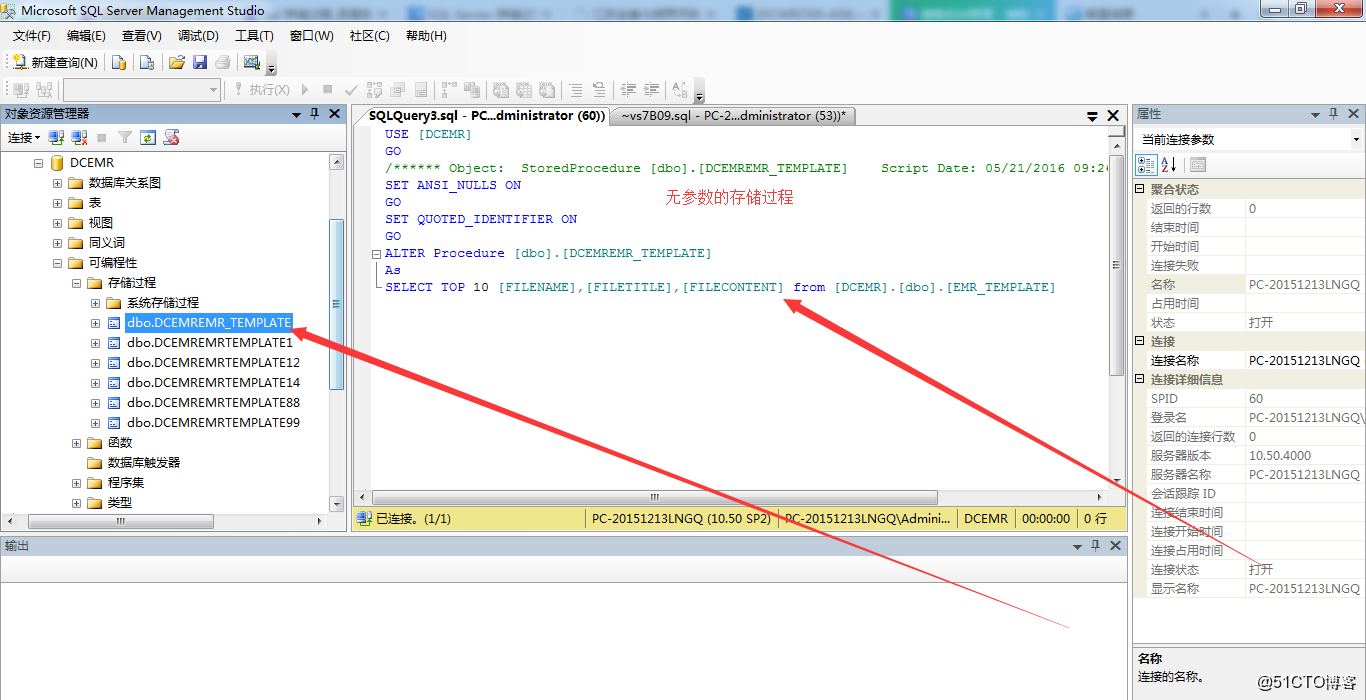
Task: Open the 工具(T) menu
Action: click(x=254, y=36)
